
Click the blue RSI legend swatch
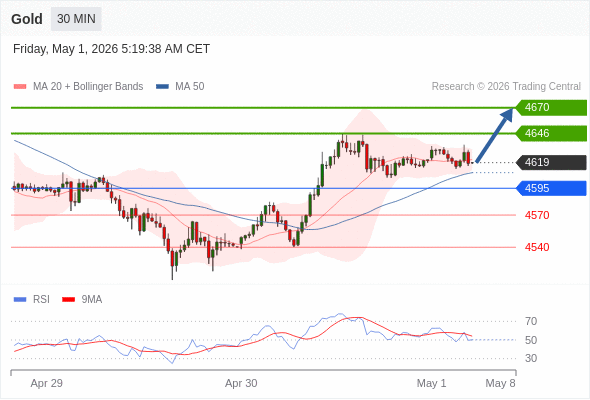click(20, 300)
